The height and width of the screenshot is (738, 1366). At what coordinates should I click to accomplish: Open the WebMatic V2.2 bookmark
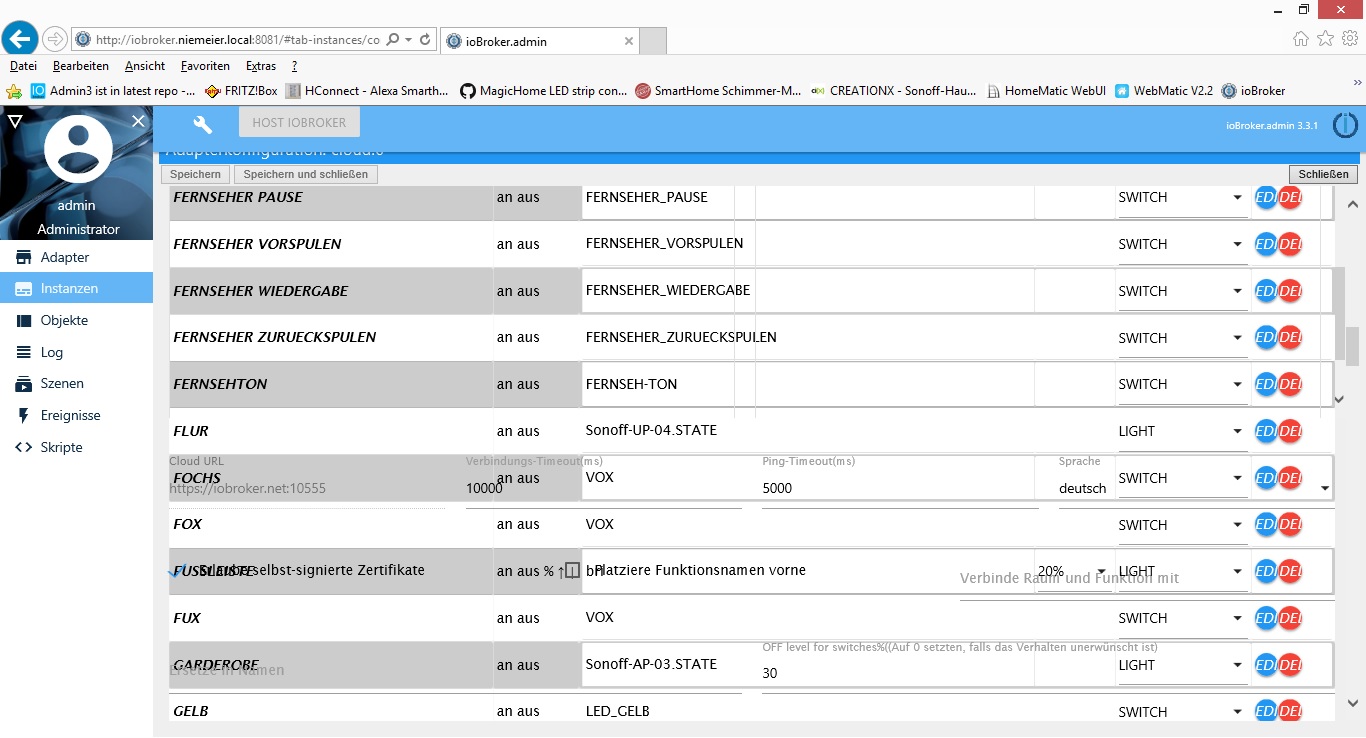point(1164,91)
